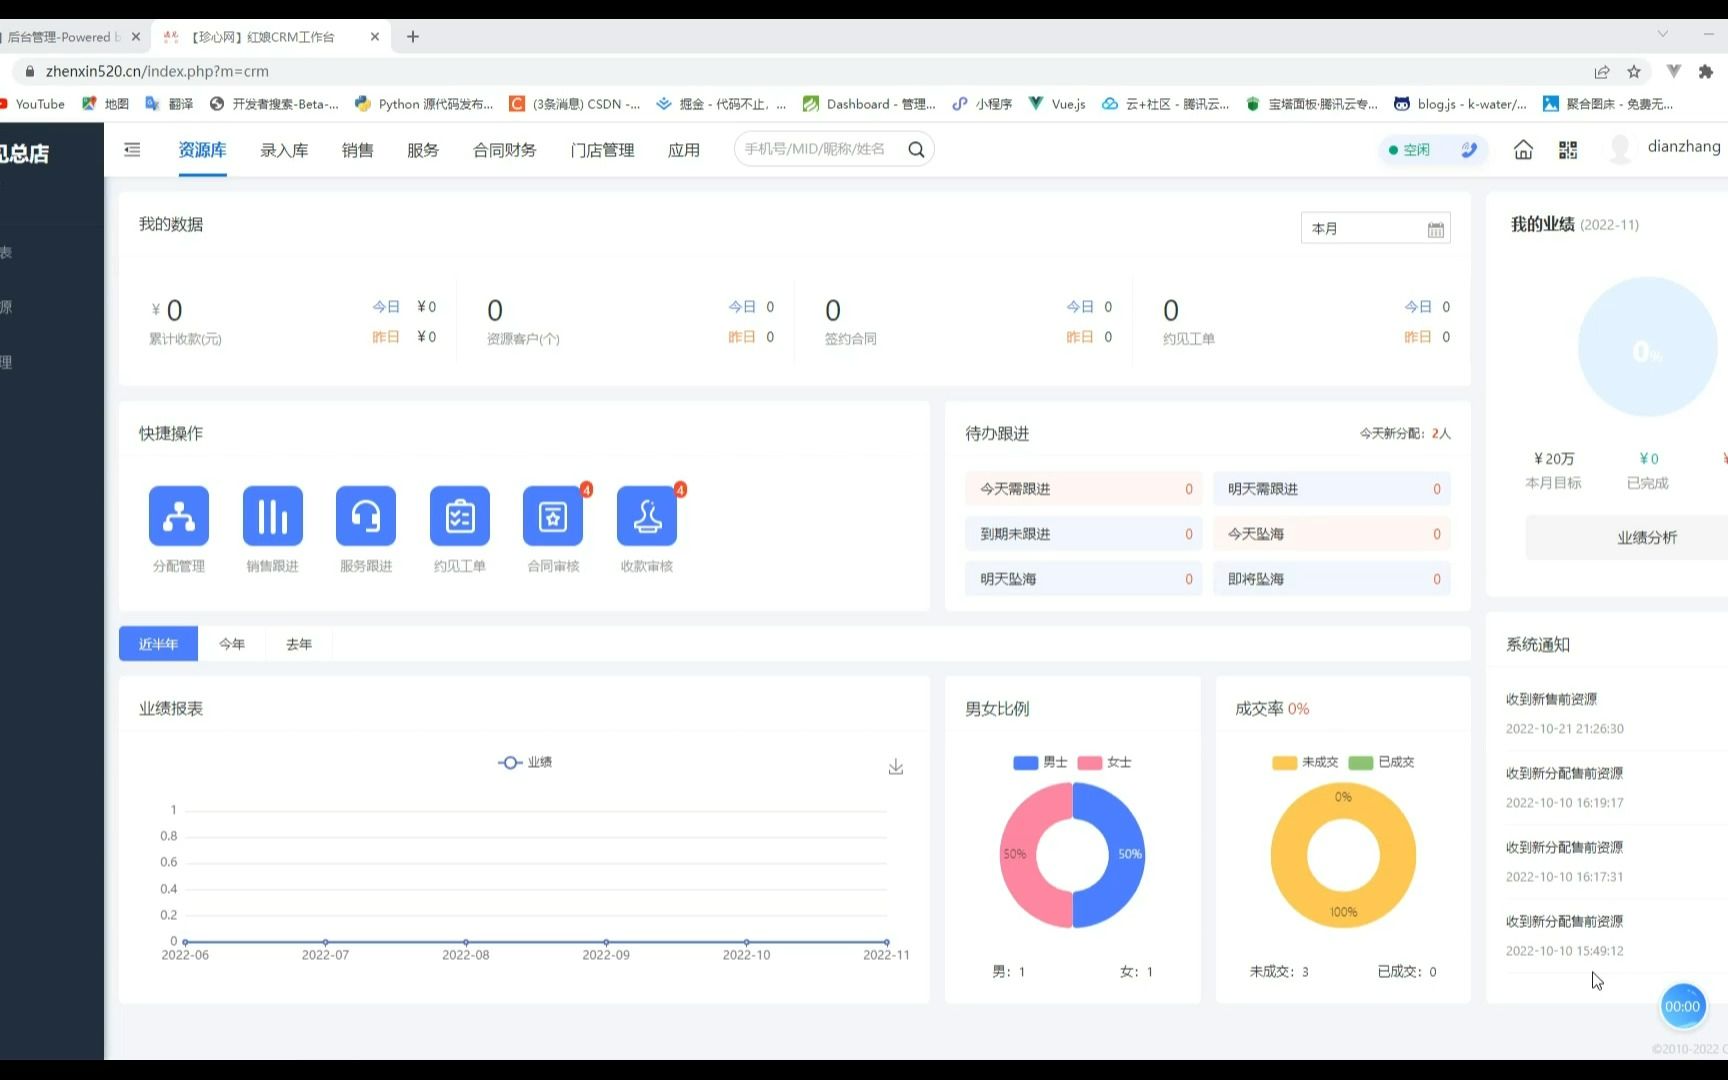The width and height of the screenshot is (1728, 1080).
Task: Open 明天坠海 follow-up row
Action: point(1084,579)
